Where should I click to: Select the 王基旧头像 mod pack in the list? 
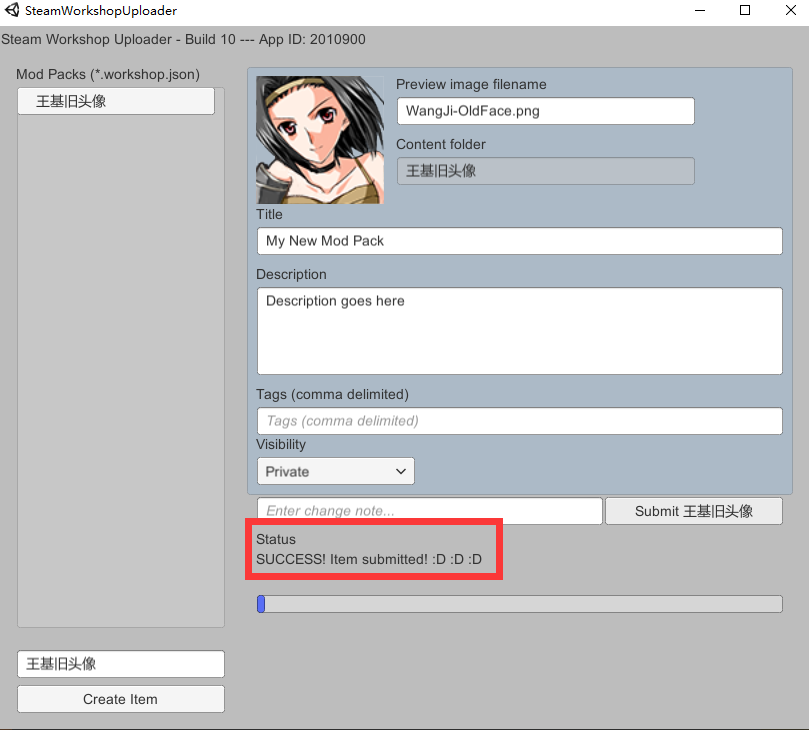[x=116, y=101]
